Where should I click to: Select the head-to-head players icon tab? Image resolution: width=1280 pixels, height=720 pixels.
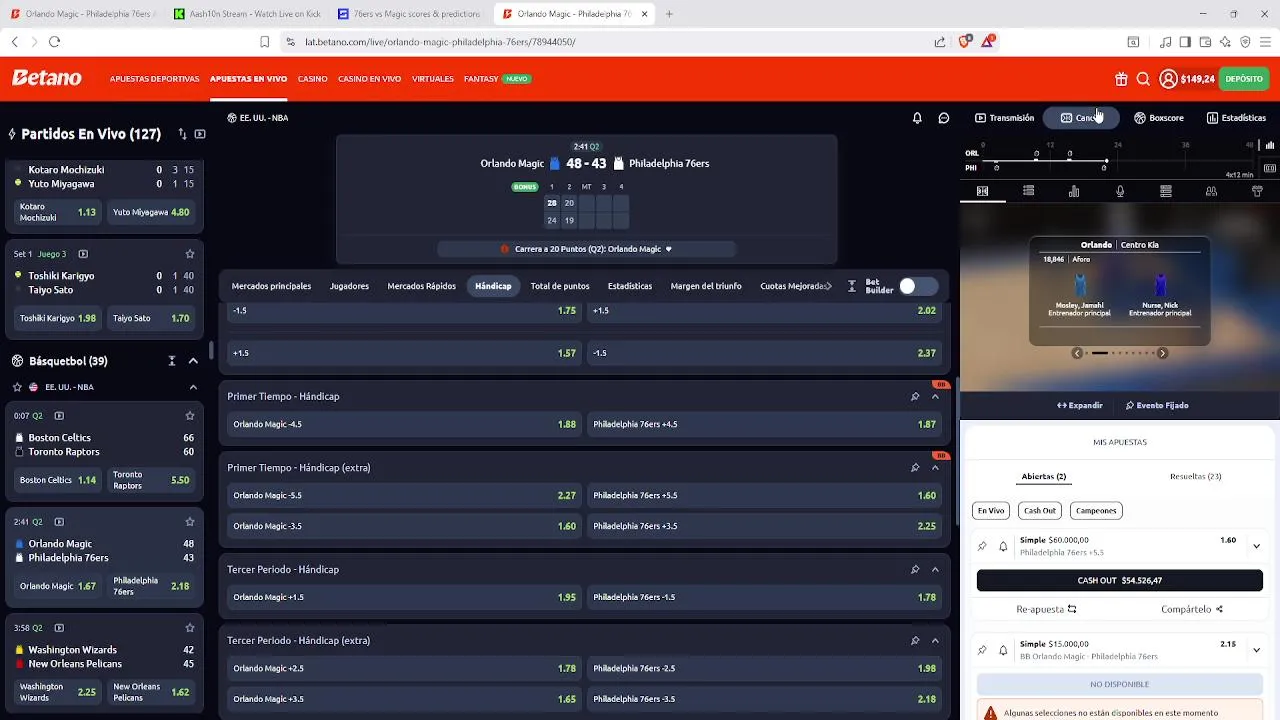(1211, 191)
